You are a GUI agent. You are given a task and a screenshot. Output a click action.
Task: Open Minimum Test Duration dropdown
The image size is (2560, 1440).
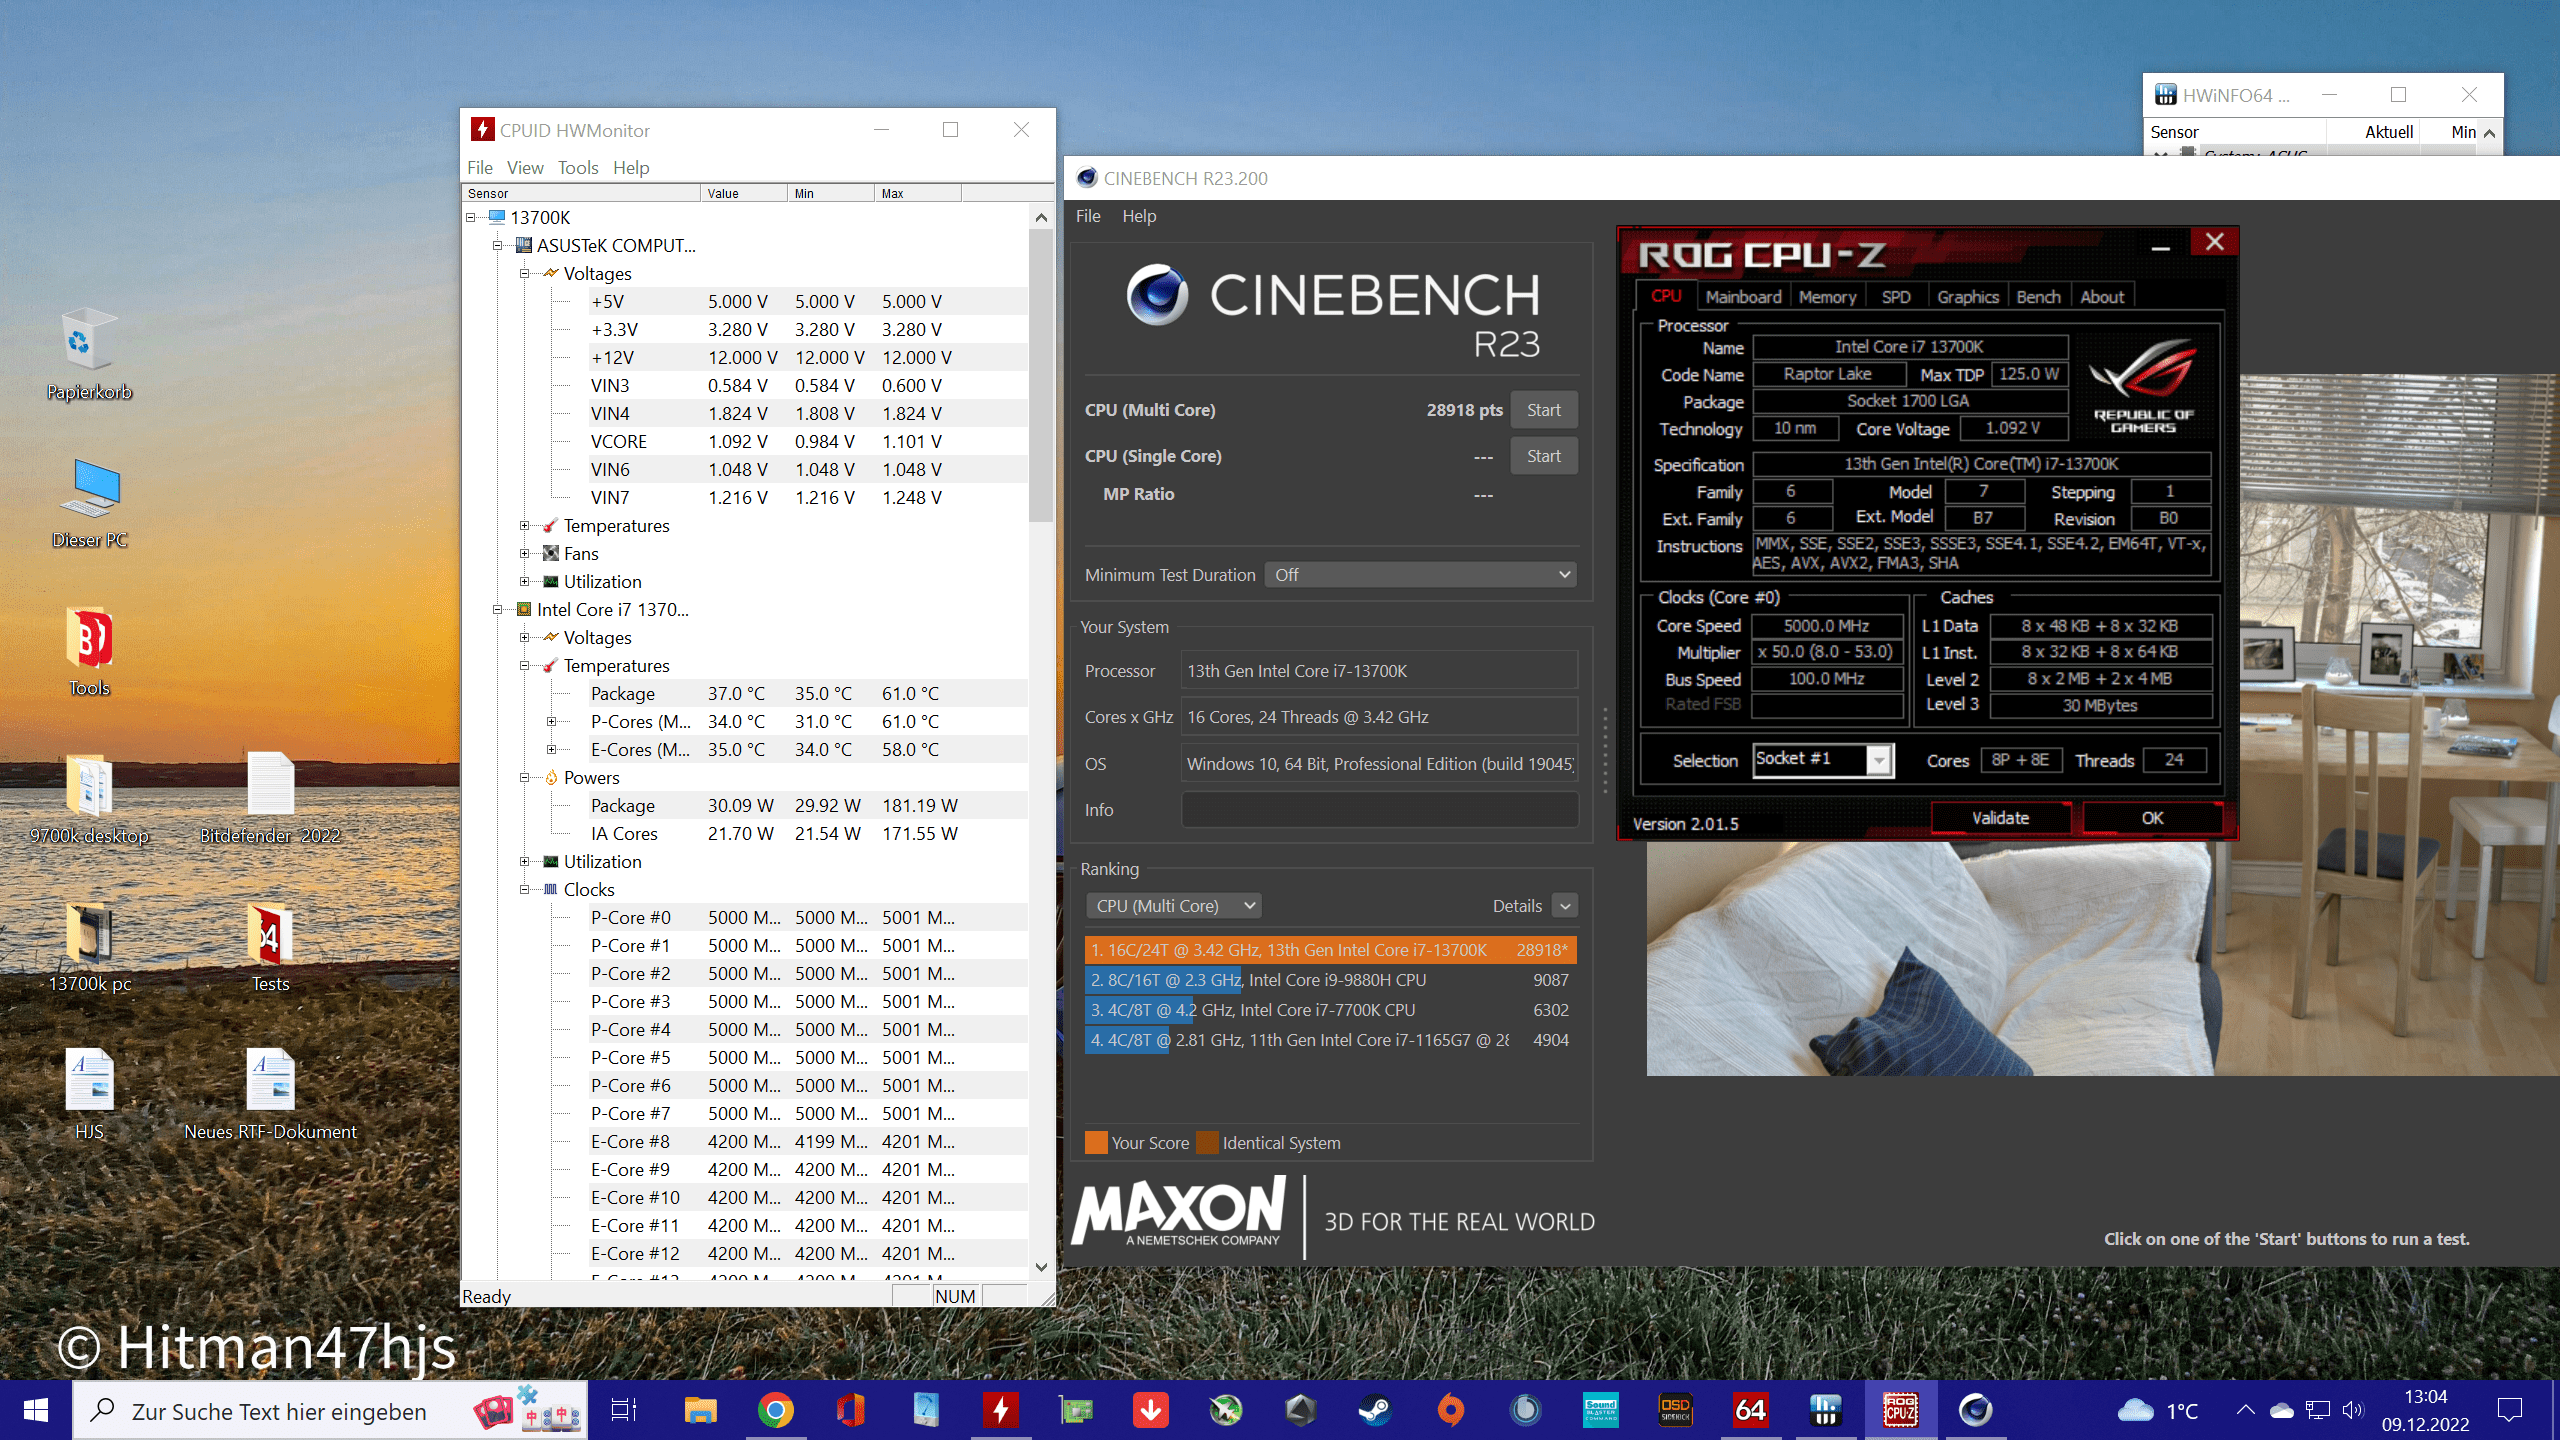(x=1421, y=574)
